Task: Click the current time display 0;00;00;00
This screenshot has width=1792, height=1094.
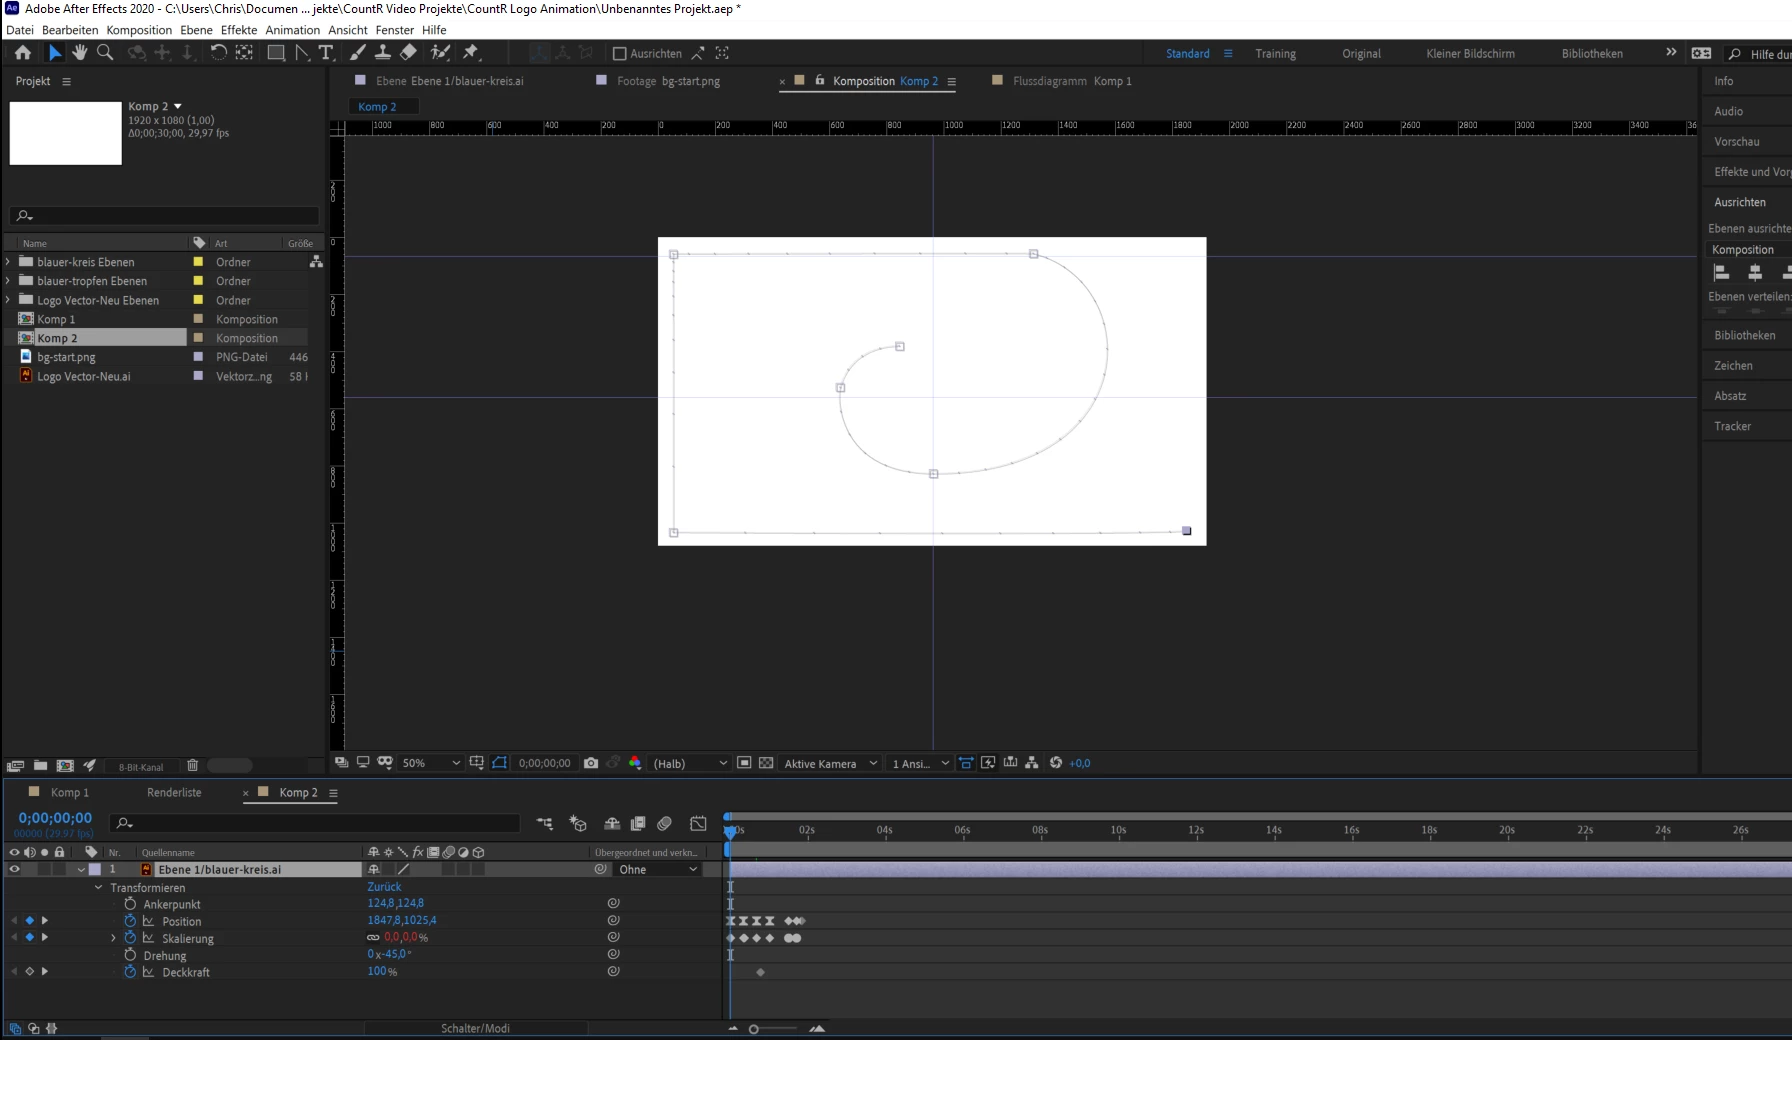Action: coord(55,818)
